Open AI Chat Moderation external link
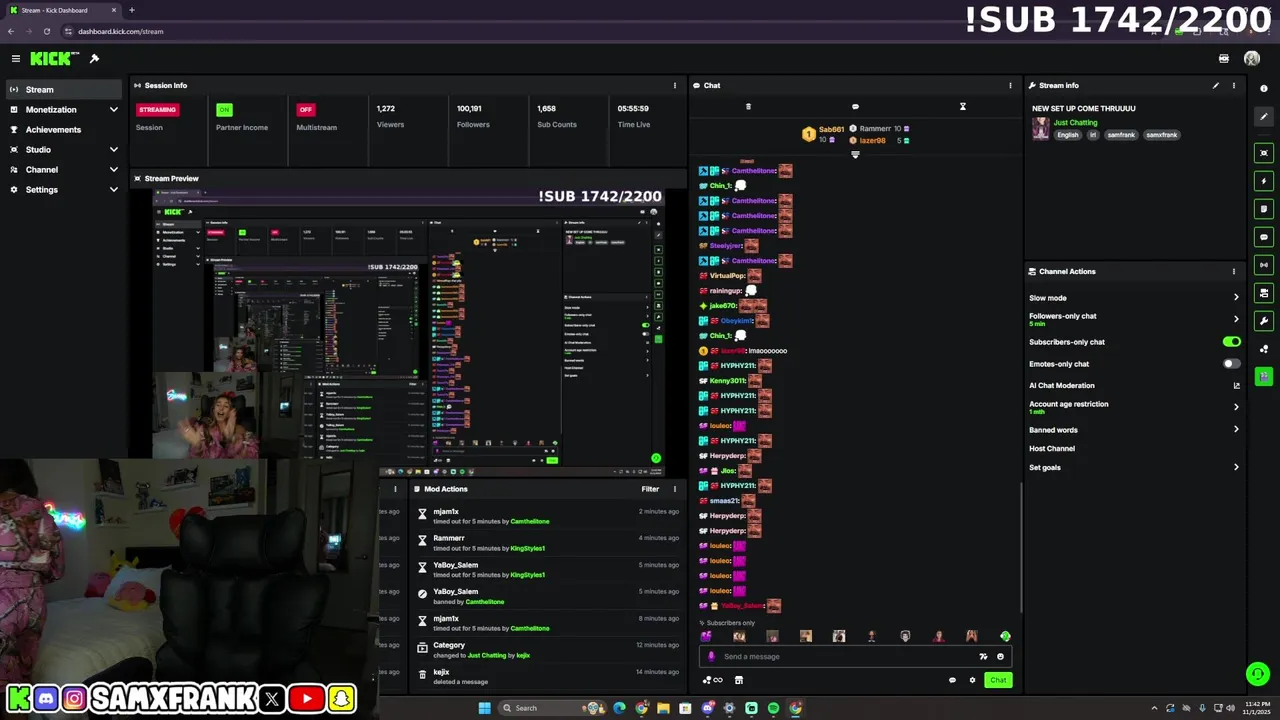This screenshot has width=1280, height=720. [x=1236, y=385]
